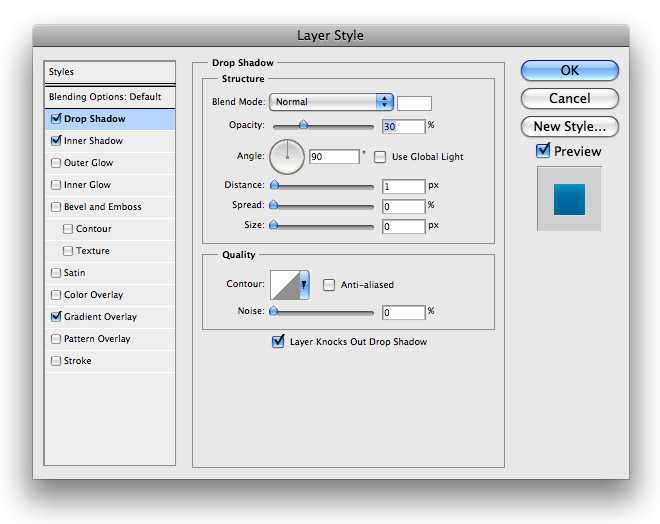This screenshot has height=524, width=660.
Task: Toggle the Drop Shadow checkbox
Action: (56, 119)
